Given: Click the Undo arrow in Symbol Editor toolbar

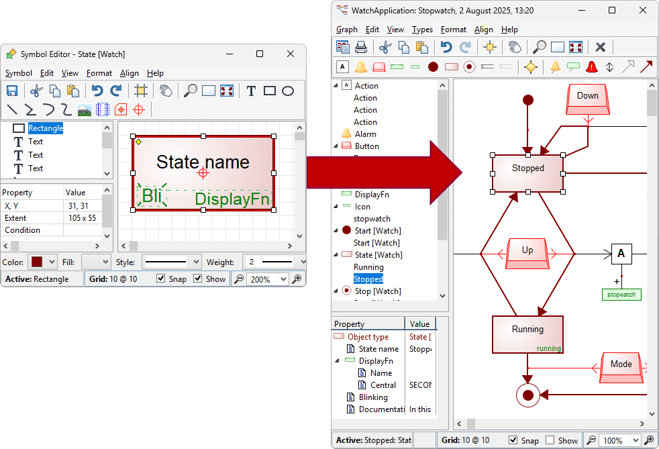Looking at the screenshot, I should 98,91.
